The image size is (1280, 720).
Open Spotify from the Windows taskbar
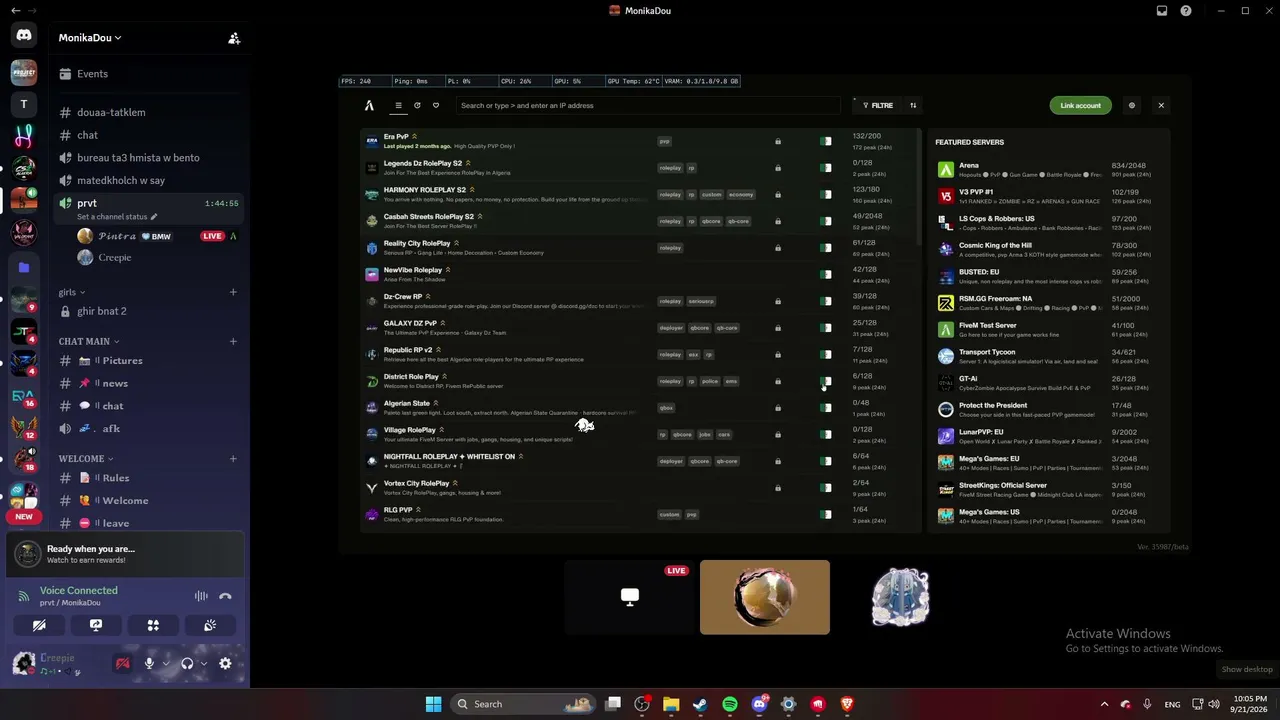[x=730, y=704]
